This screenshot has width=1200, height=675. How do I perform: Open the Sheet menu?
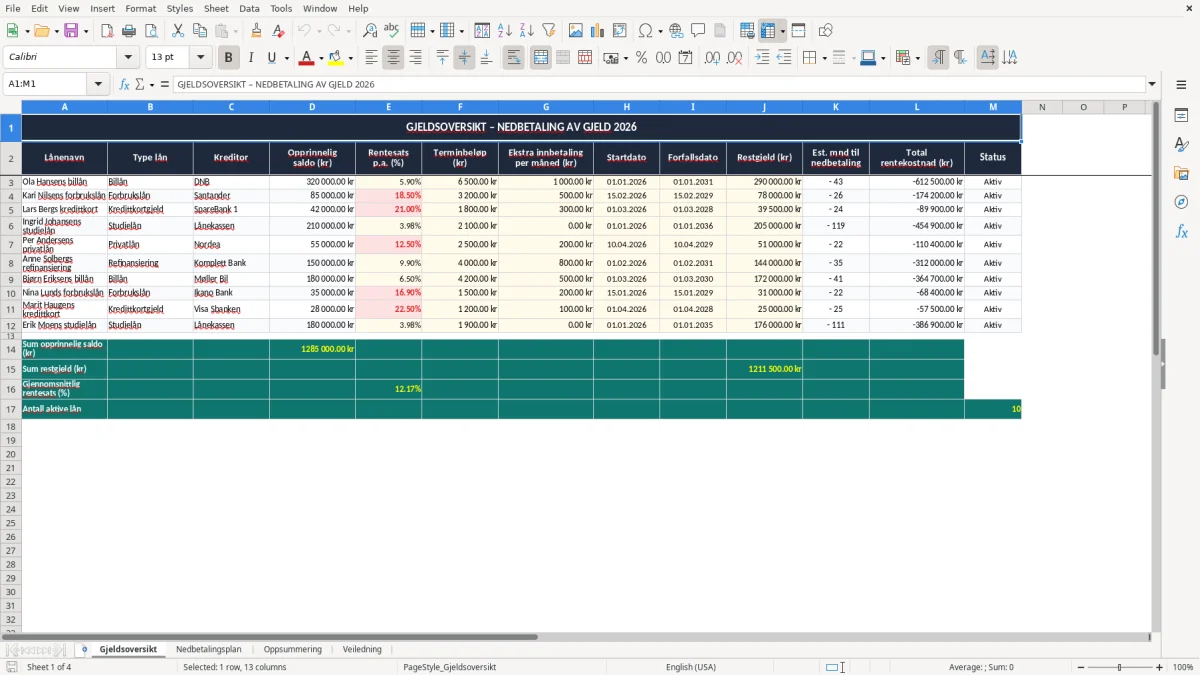(216, 8)
